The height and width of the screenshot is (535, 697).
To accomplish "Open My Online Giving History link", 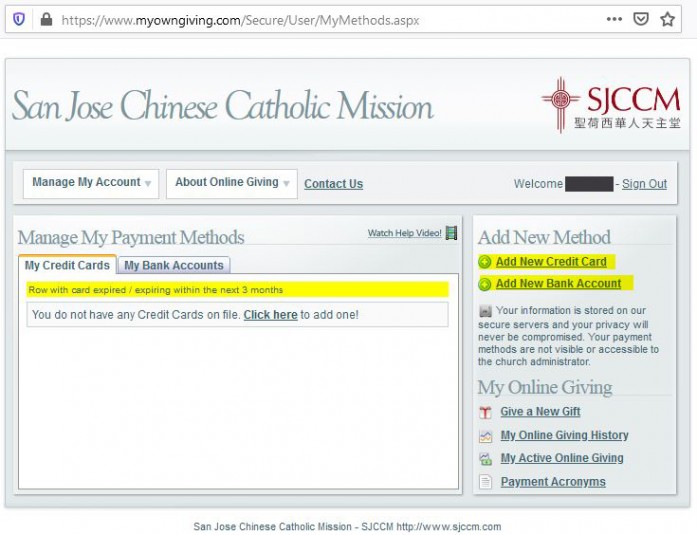I will [564, 435].
